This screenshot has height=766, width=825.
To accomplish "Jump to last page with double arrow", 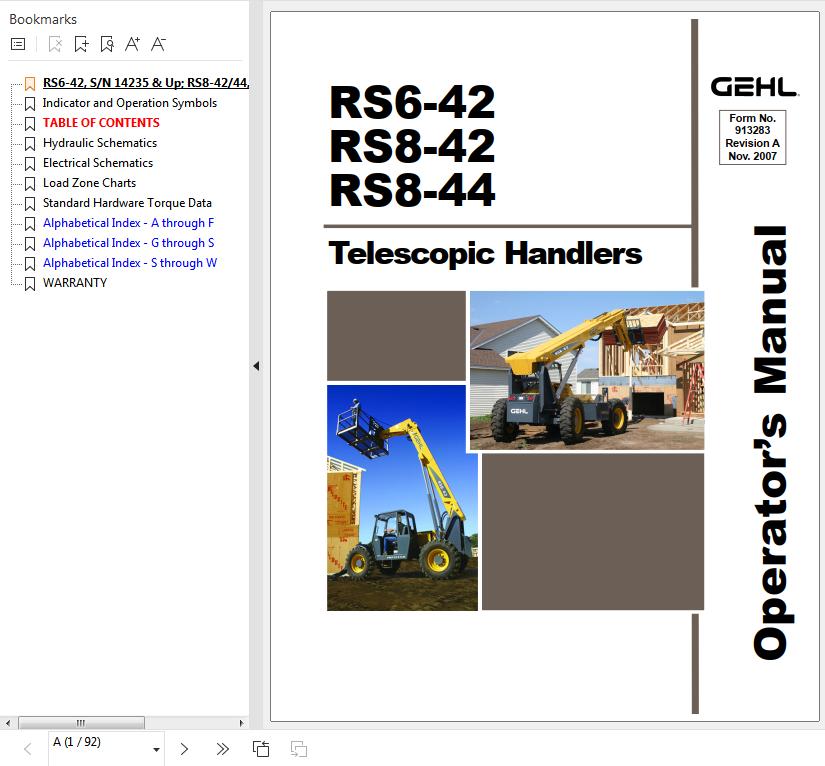I will pyautogui.click(x=222, y=749).
